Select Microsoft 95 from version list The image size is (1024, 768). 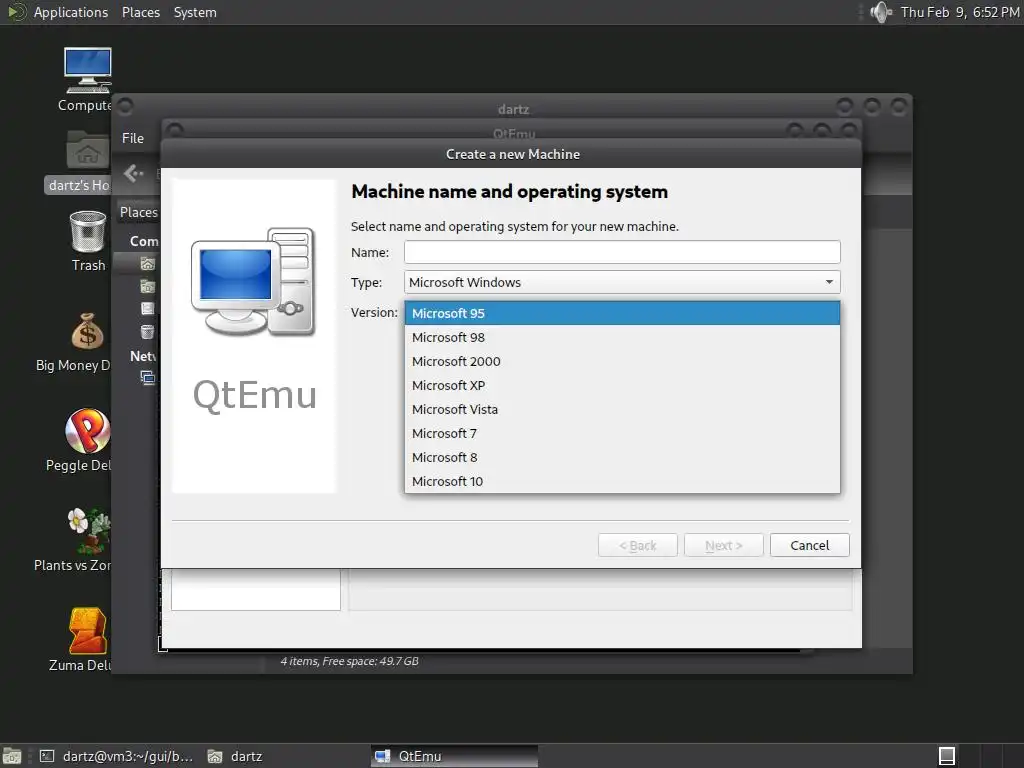pos(622,313)
